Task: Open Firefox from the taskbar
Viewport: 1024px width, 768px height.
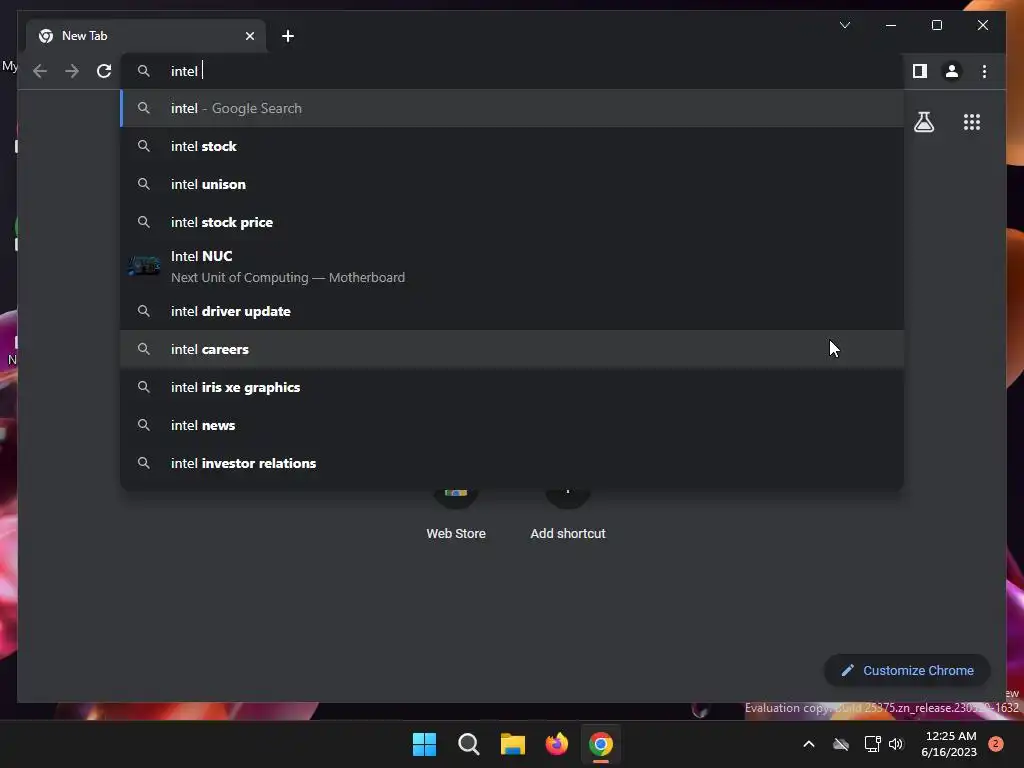Action: (x=556, y=744)
